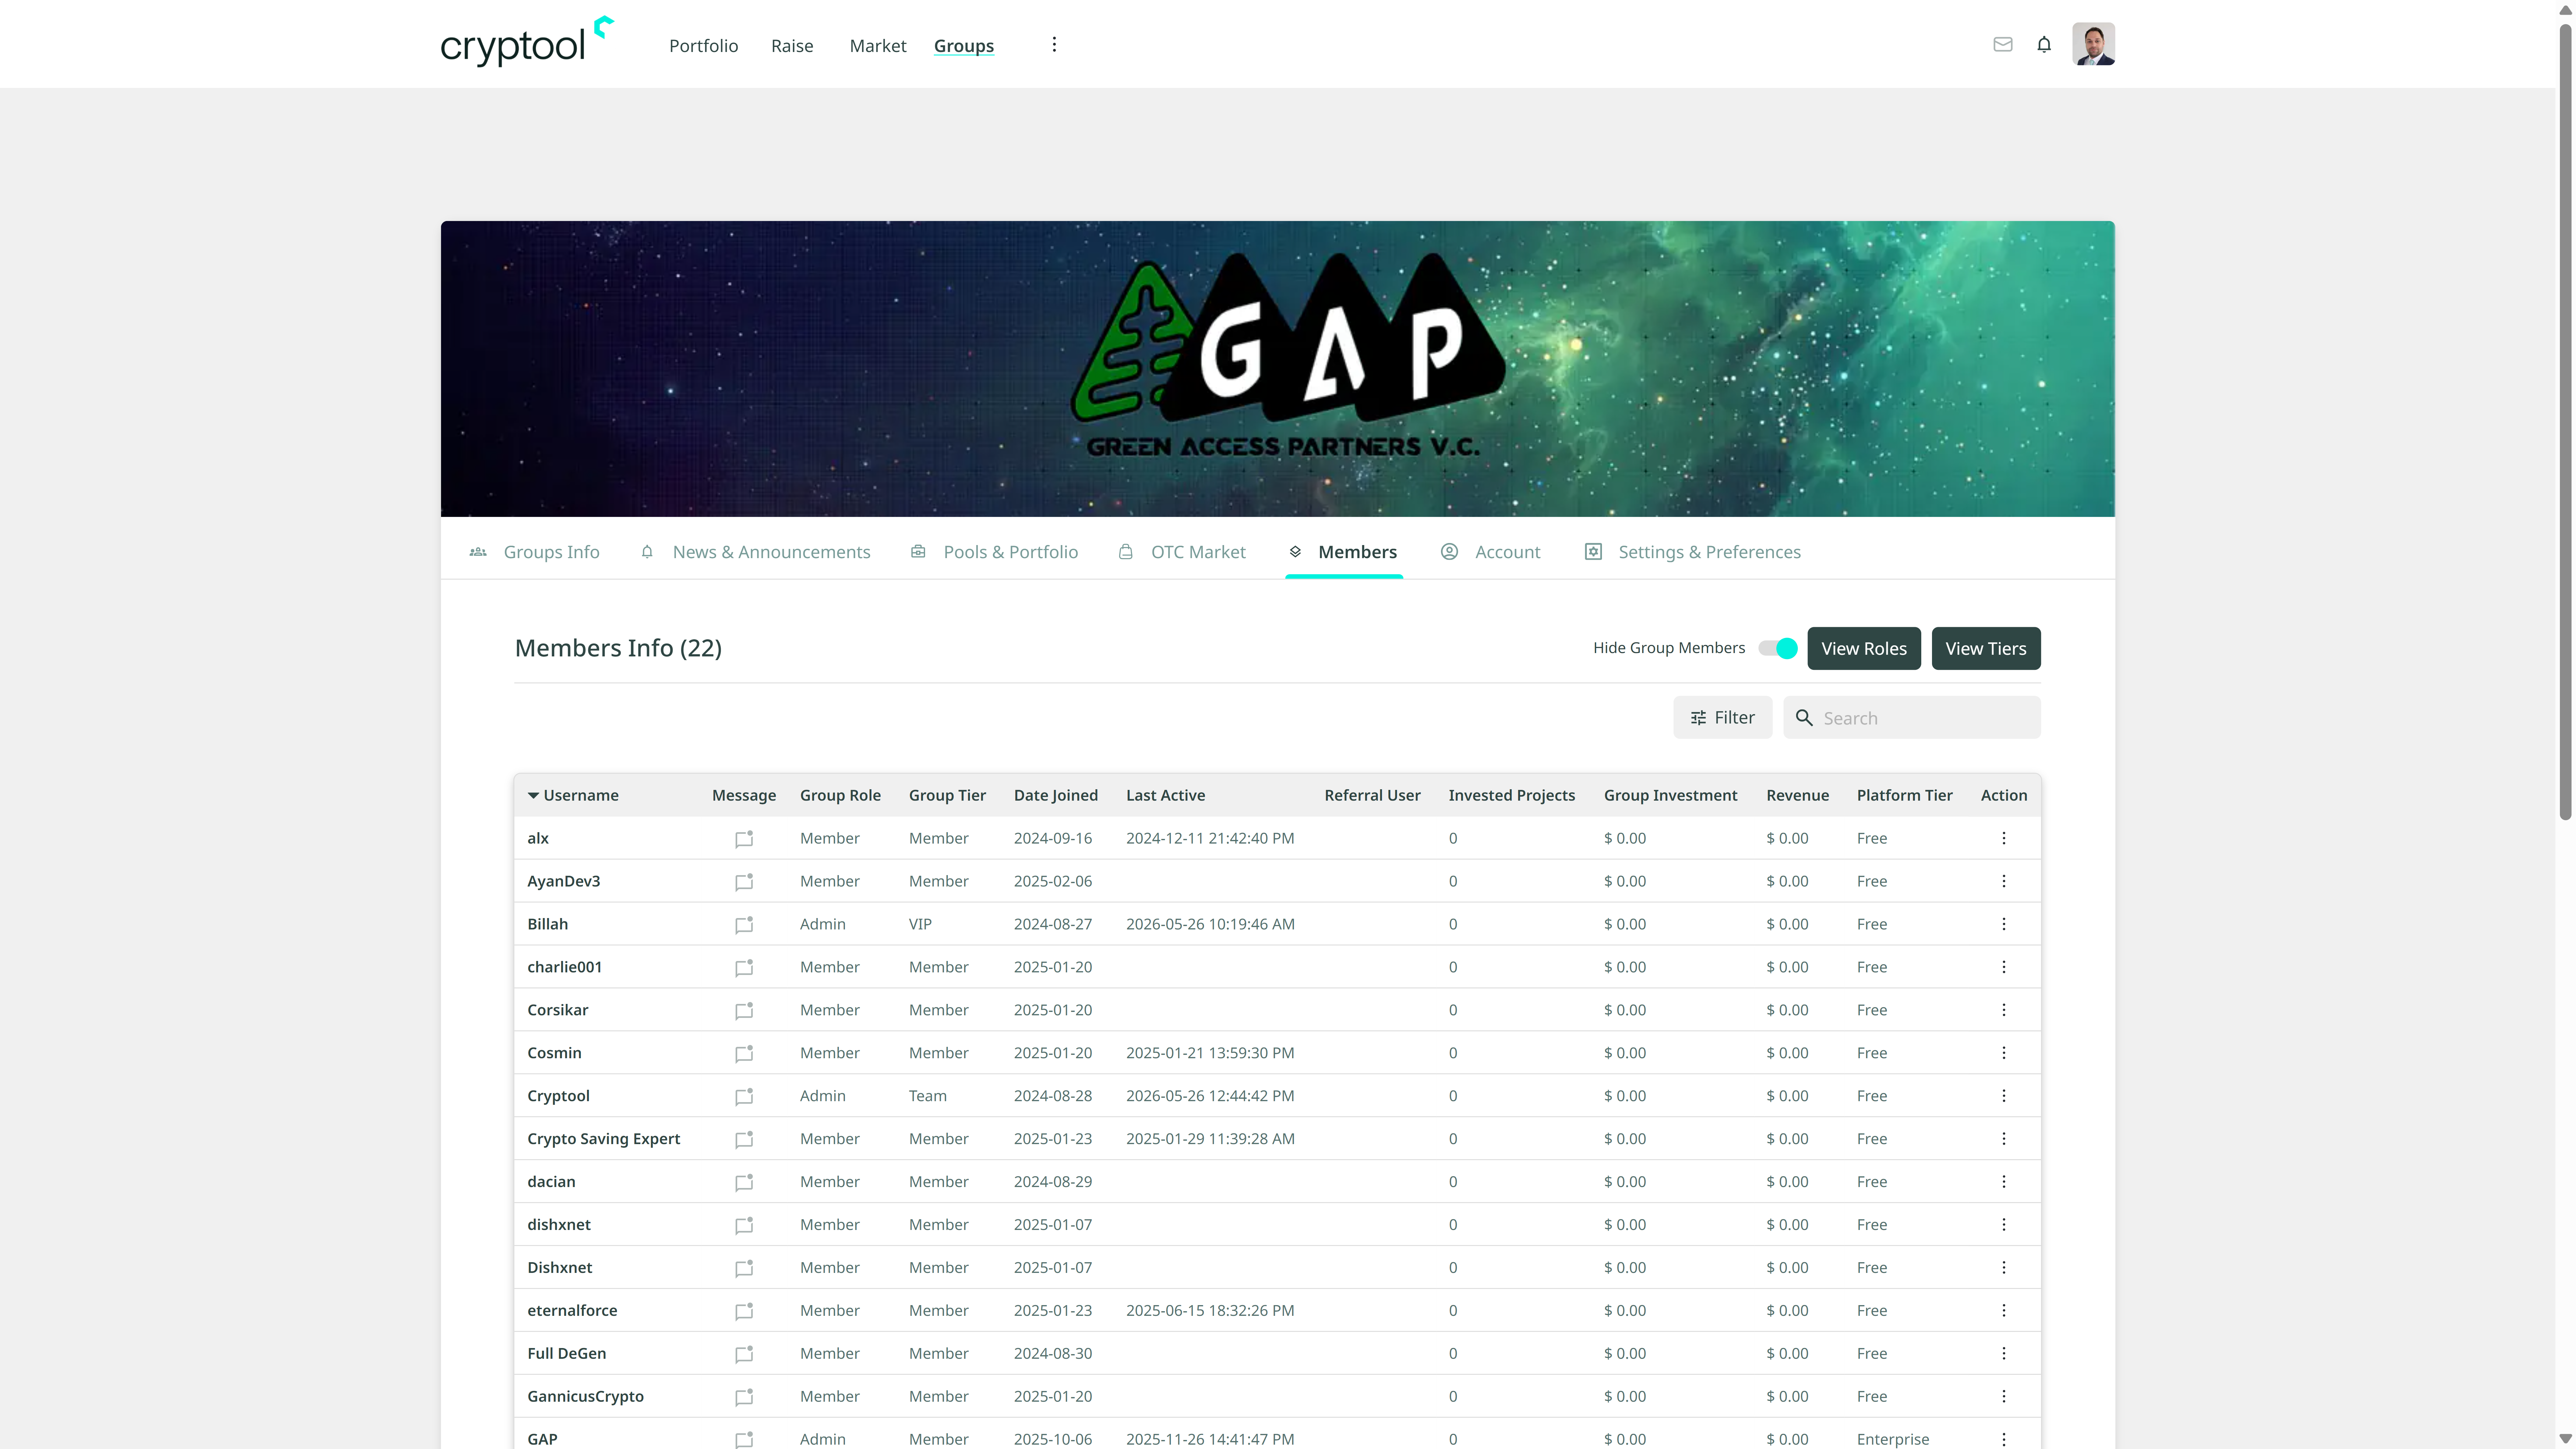Switch to the Groups Info tab
Image resolution: width=2576 pixels, height=1449 pixels.
pyautogui.click(x=535, y=552)
